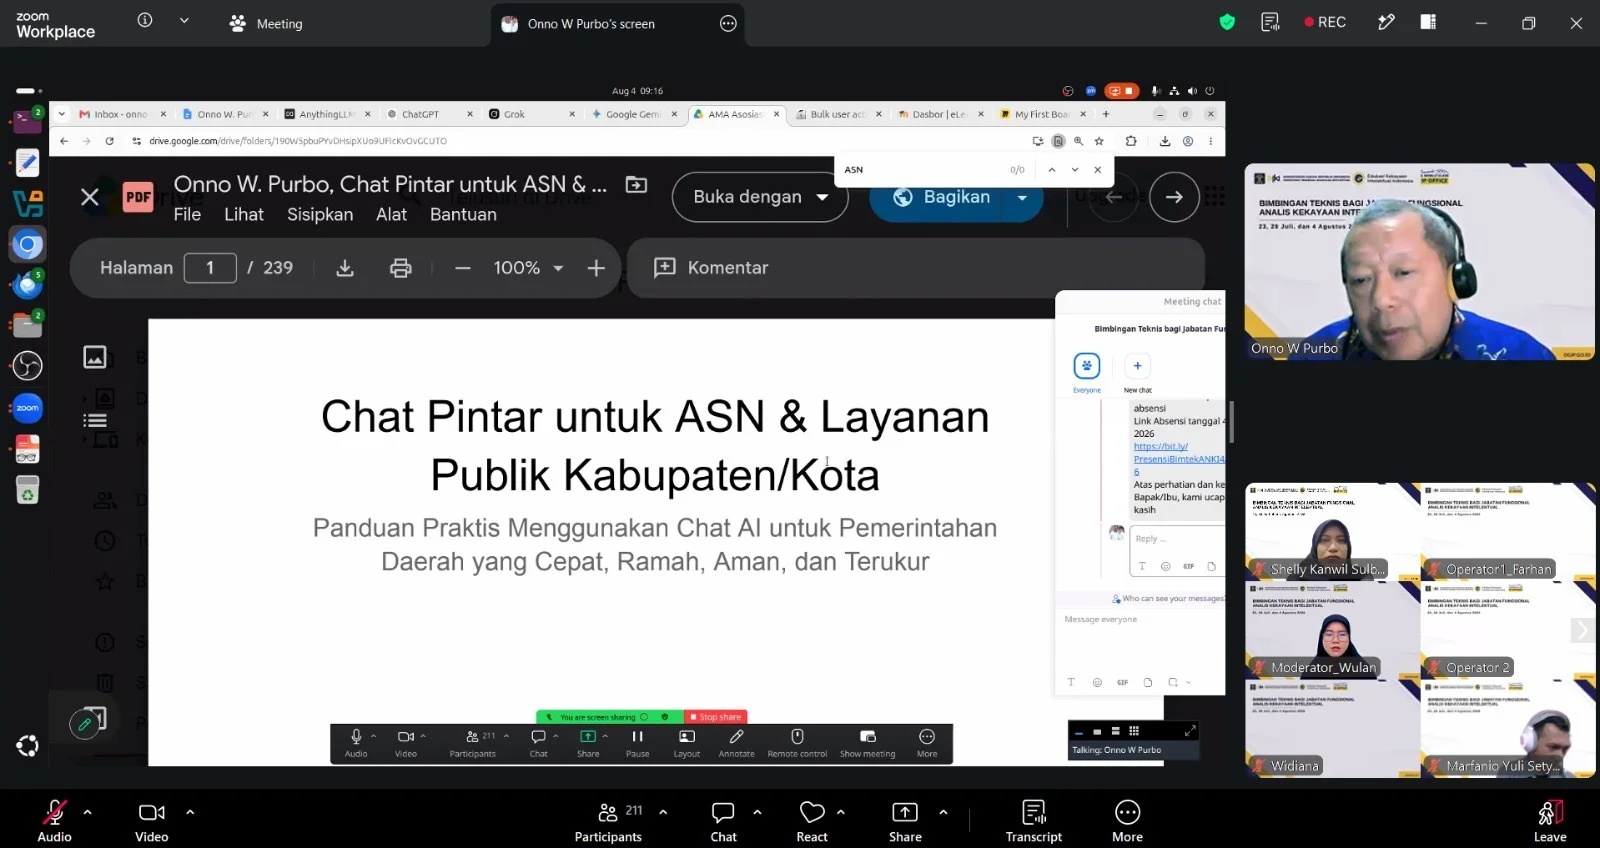Go to previous search match arrow

[1051, 170]
